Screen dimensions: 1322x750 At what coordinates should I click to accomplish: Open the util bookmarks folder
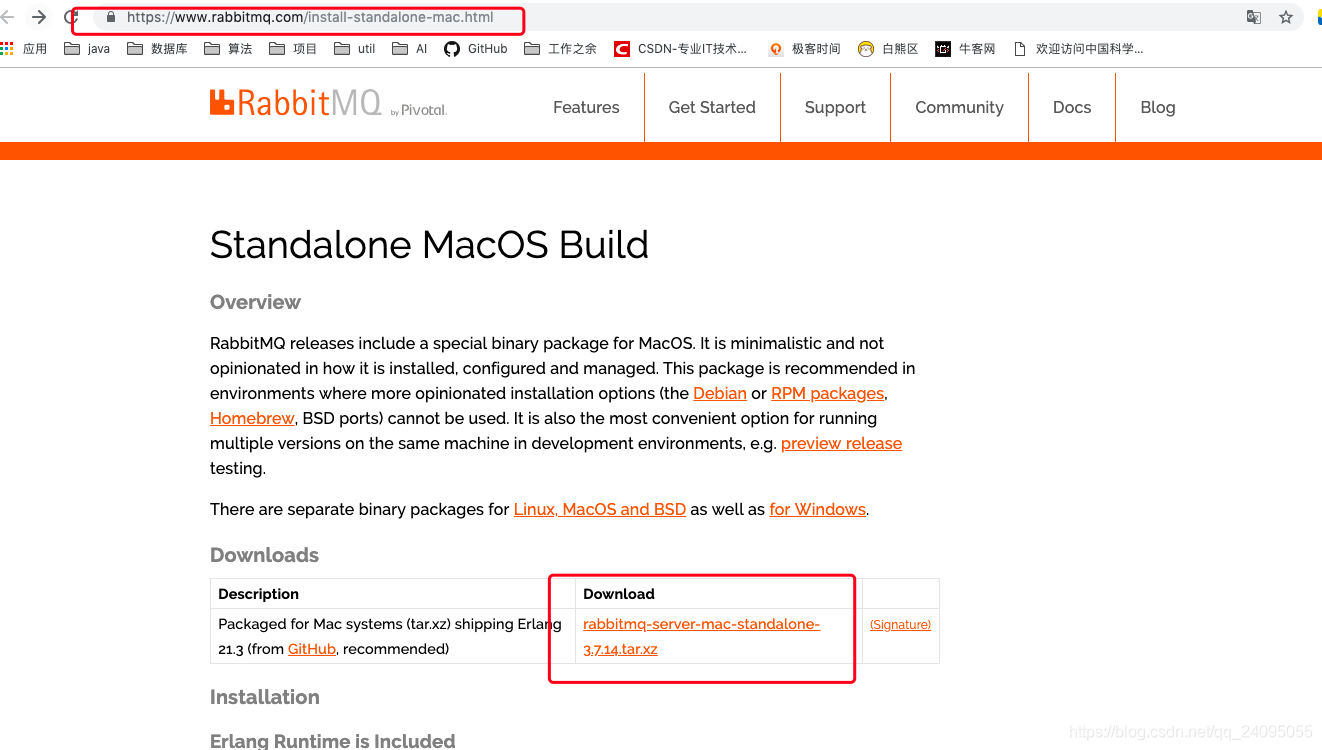point(355,48)
